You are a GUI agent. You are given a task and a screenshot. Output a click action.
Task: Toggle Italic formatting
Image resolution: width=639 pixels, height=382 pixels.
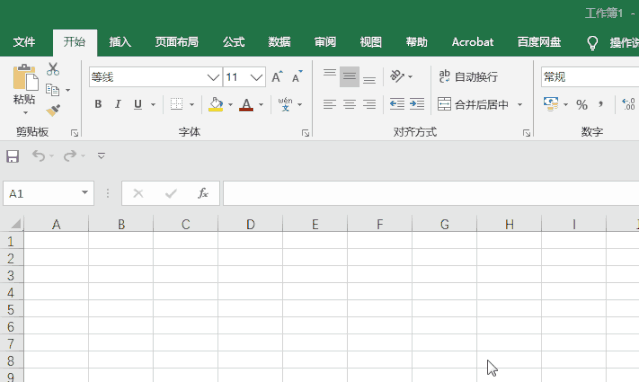coord(118,104)
